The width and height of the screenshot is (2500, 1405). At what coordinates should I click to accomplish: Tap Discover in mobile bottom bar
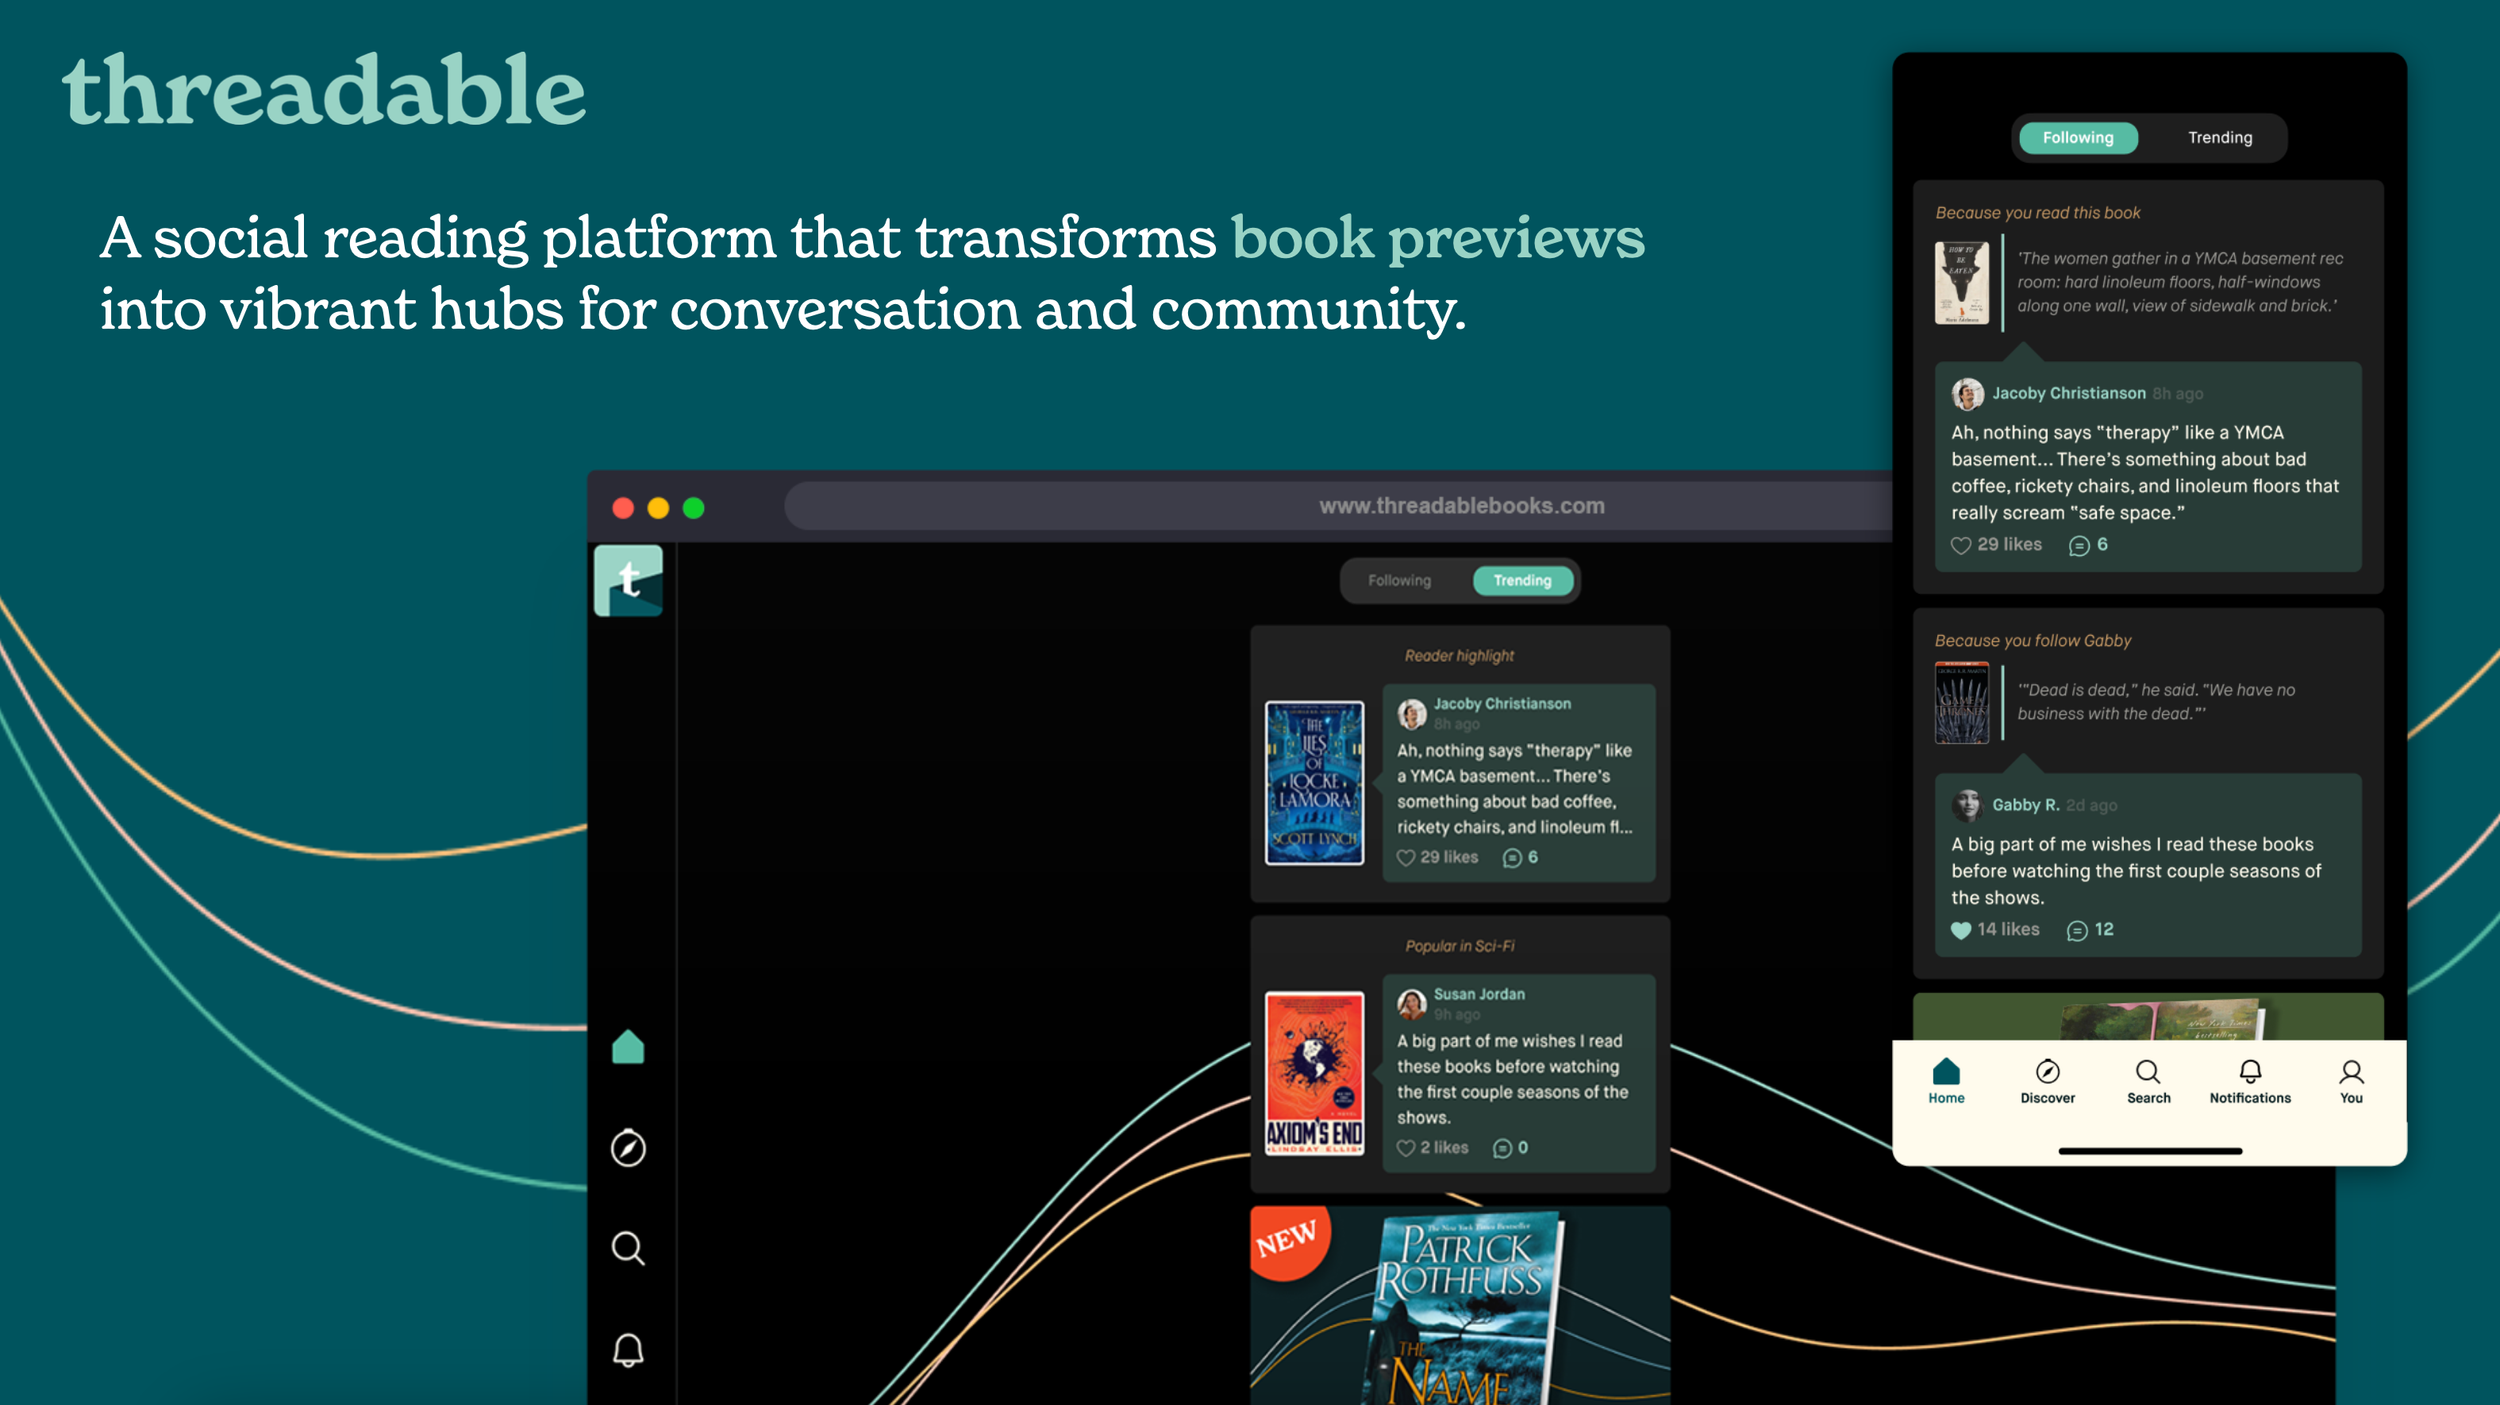[2047, 1080]
